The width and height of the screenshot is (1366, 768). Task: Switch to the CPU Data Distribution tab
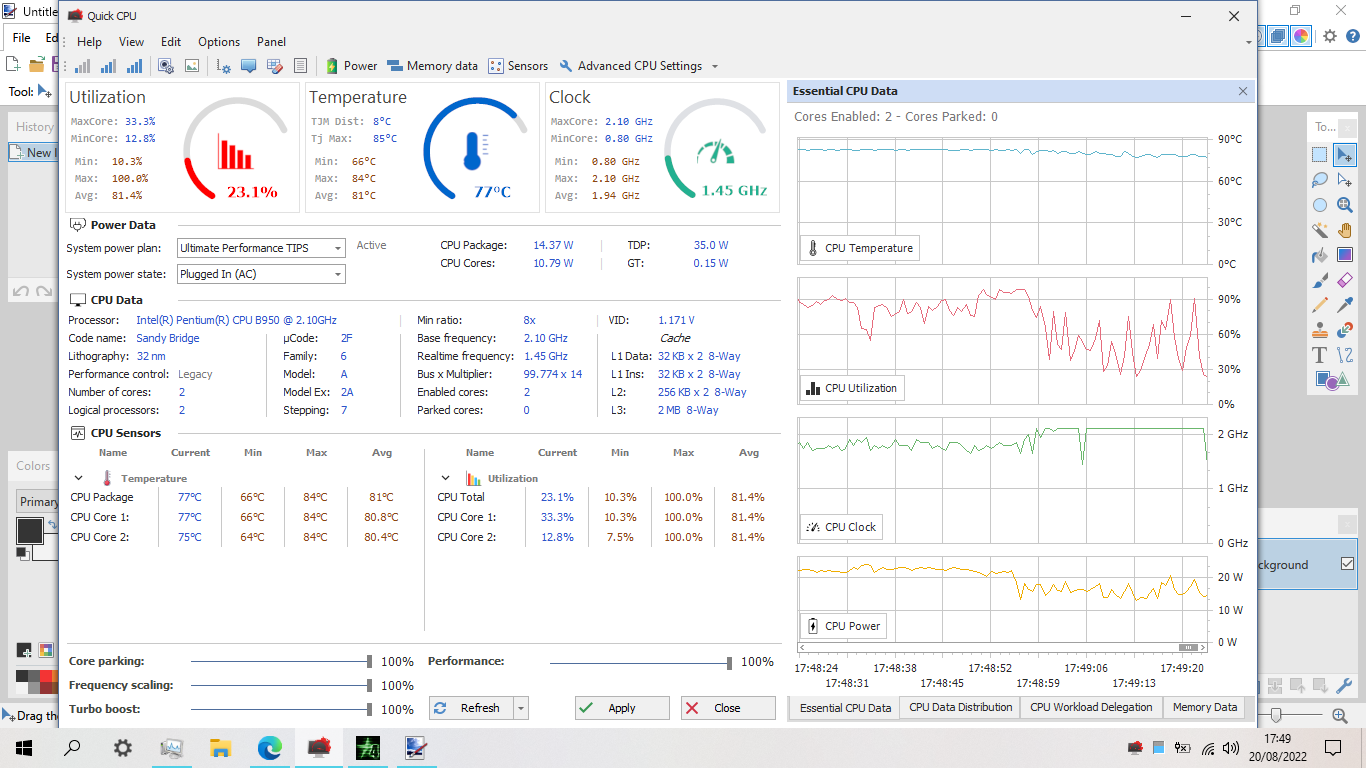point(960,707)
